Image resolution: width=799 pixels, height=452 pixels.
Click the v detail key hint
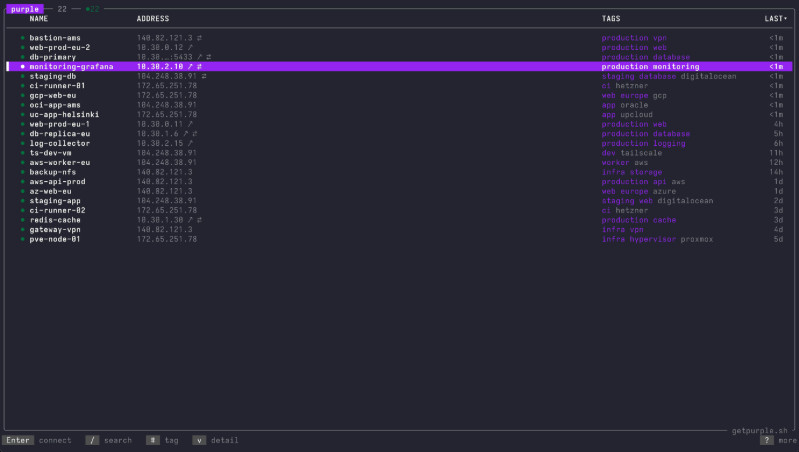(216, 440)
